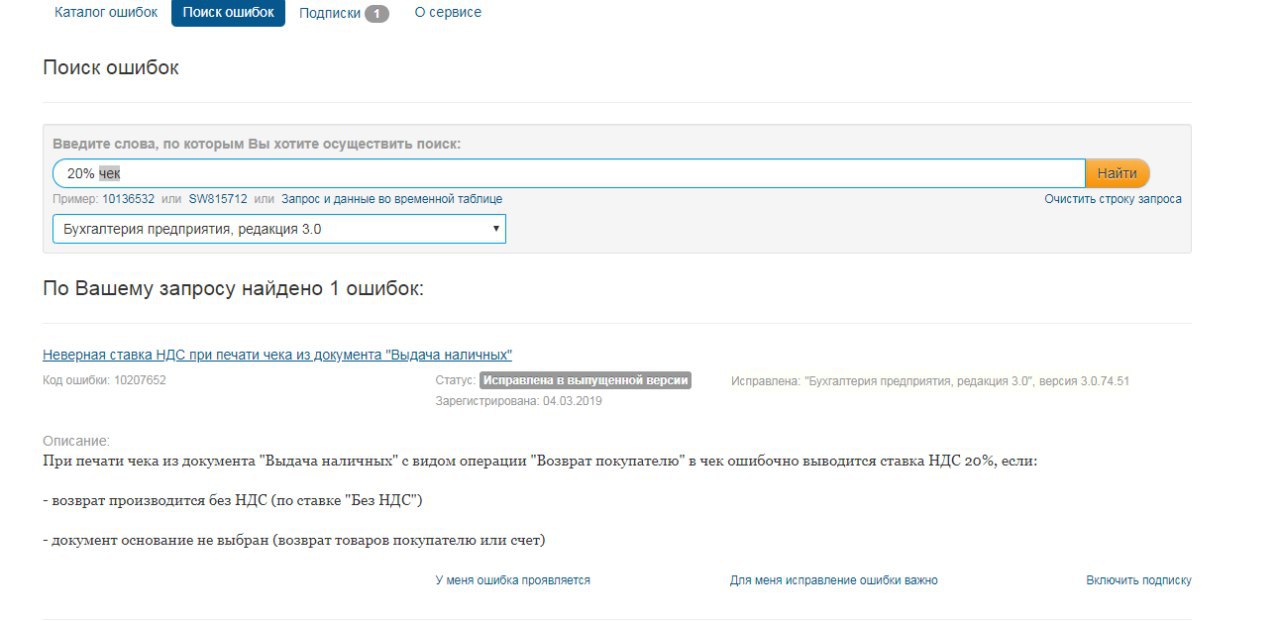Screen dimensions: 1280x621
Task: Select the "Поиск ошибок" tab
Action: click(228, 12)
